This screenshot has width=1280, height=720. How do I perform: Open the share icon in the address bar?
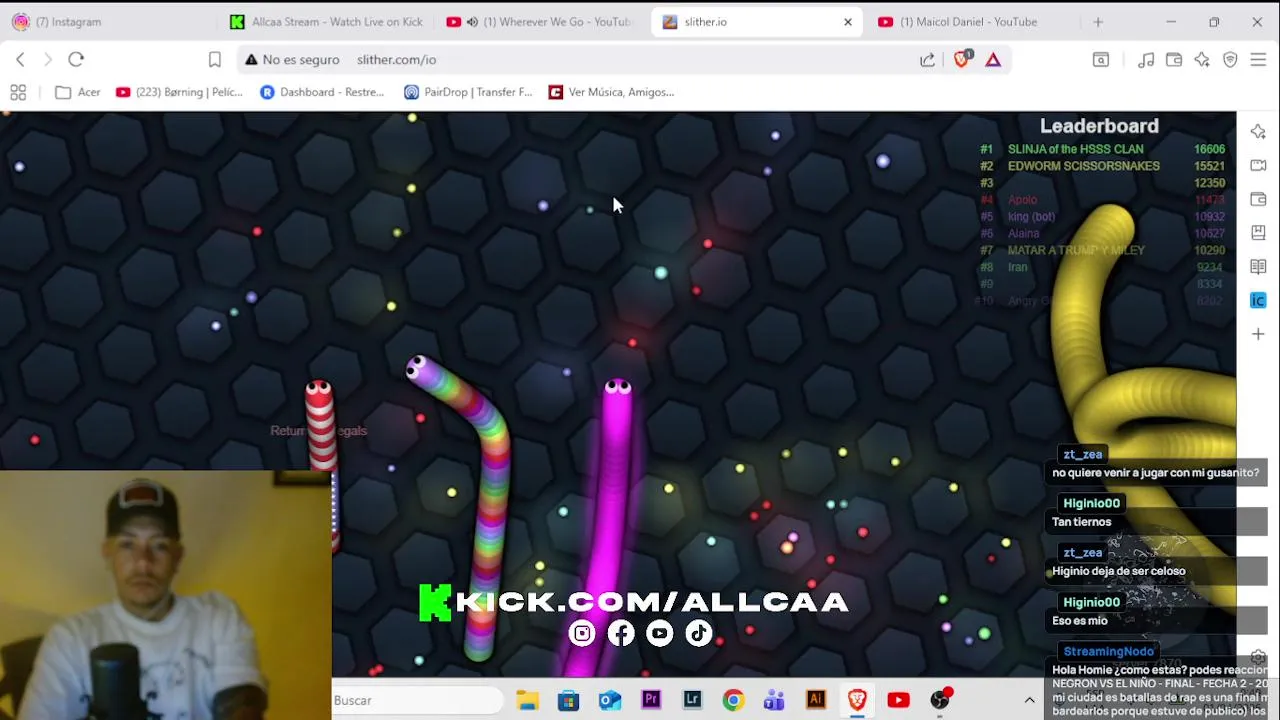(x=928, y=60)
